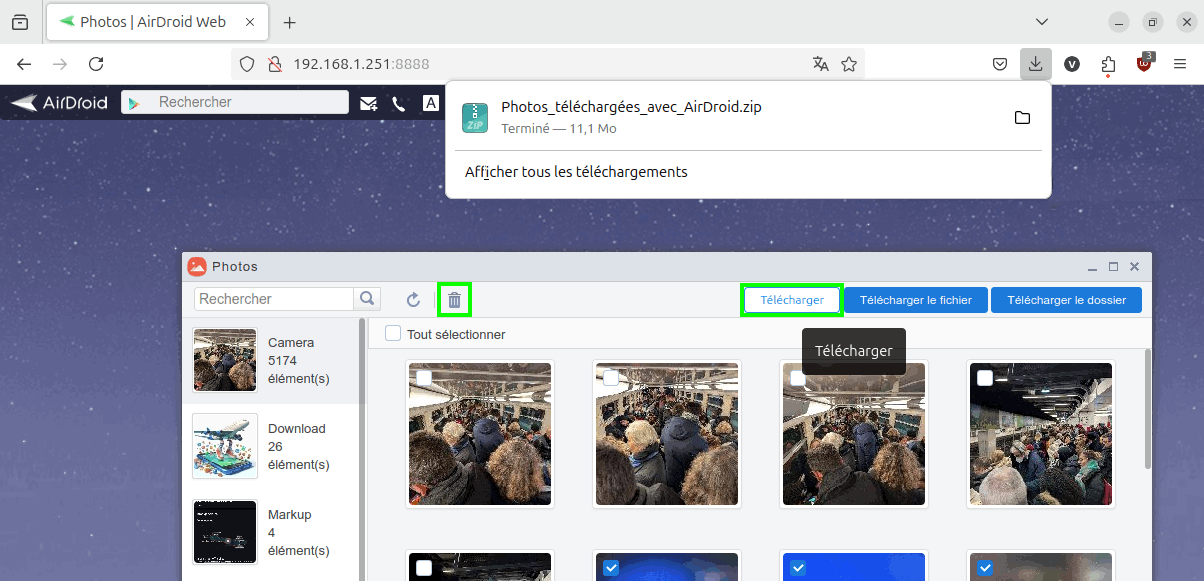Click the round 'V' extension icon
Image resolution: width=1204 pixels, height=581 pixels.
click(1072, 64)
